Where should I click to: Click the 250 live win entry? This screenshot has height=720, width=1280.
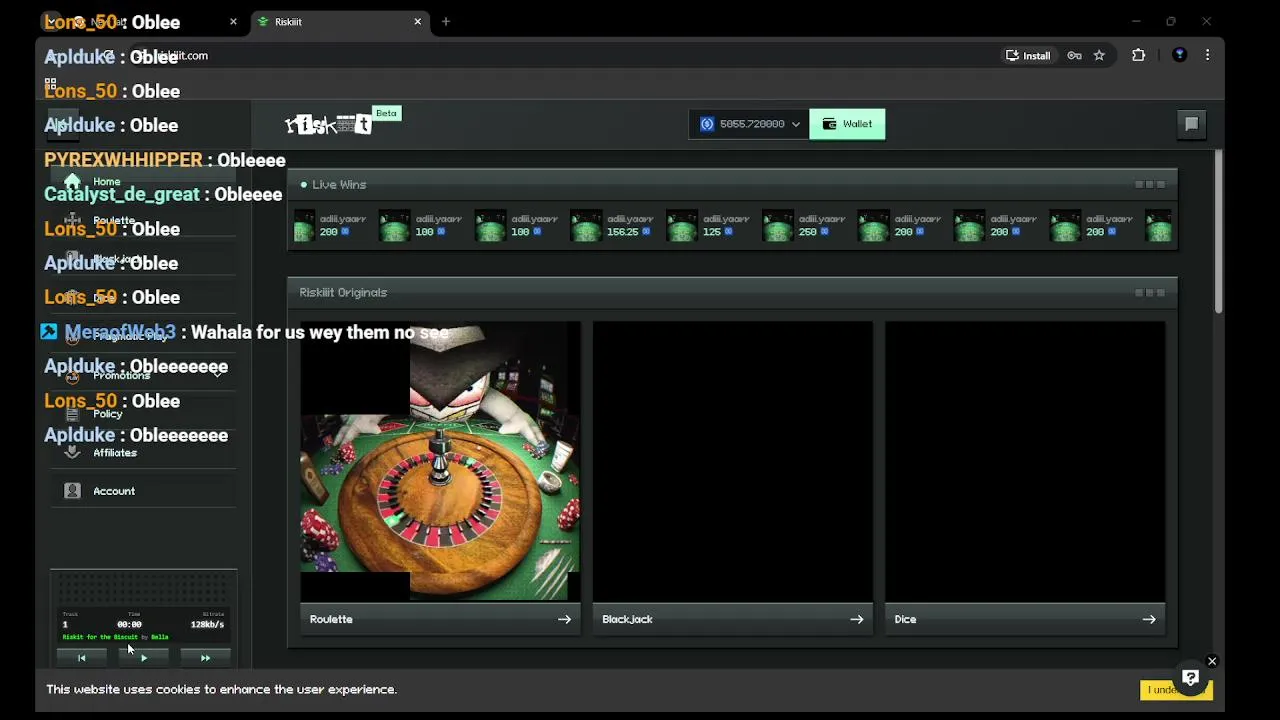point(804,226)
